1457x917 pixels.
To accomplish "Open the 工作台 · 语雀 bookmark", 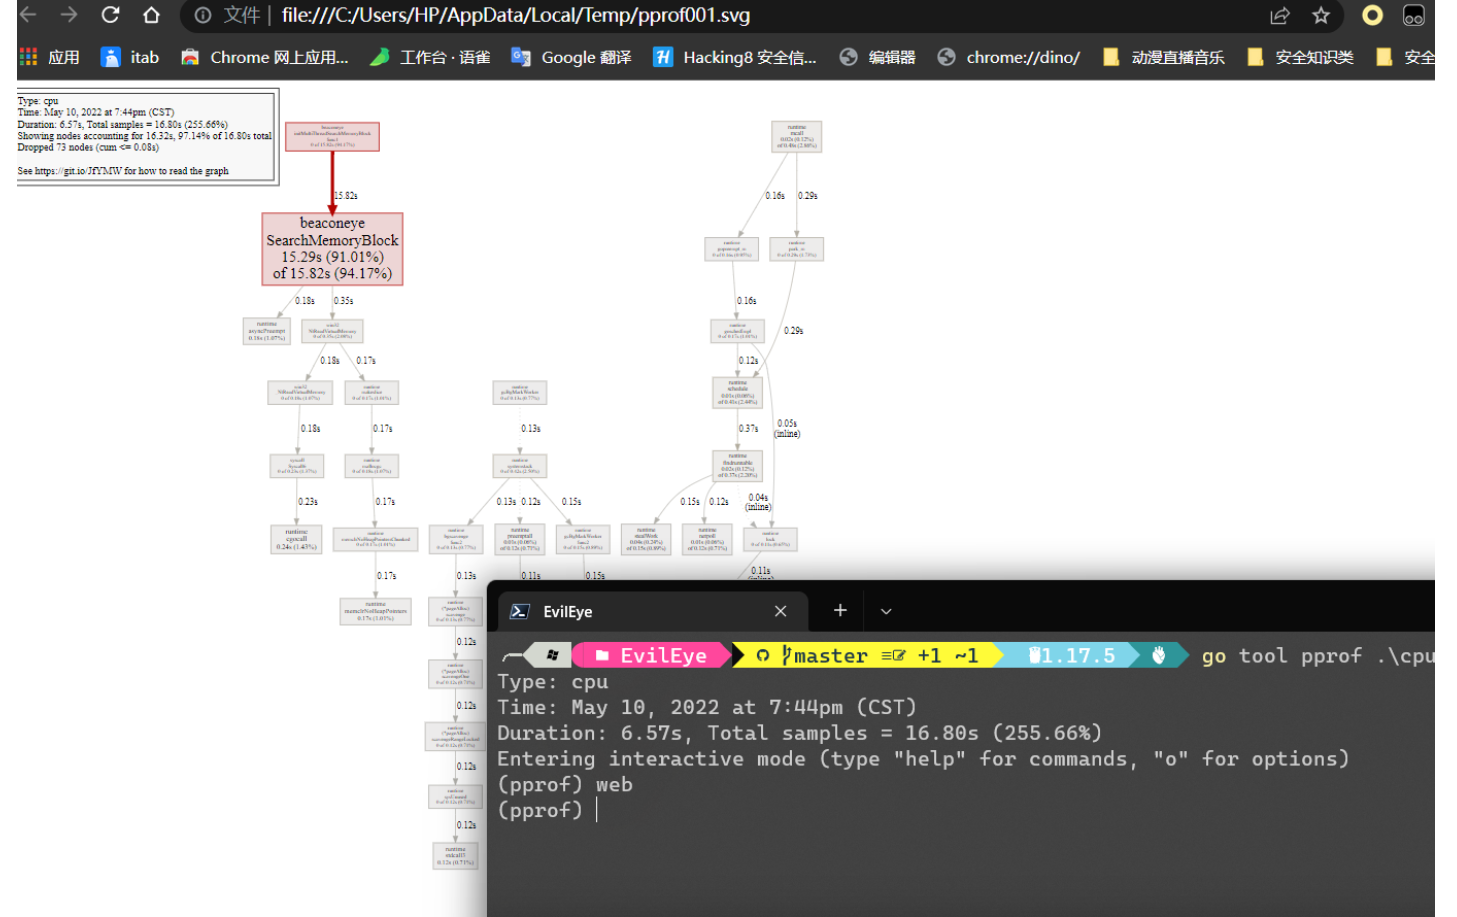I will (430, 57).
